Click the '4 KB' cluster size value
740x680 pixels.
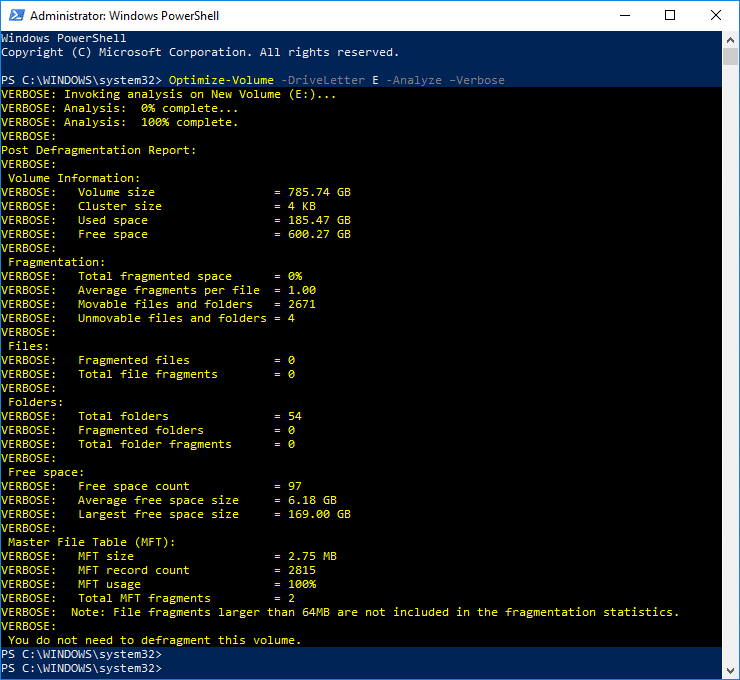[302, 206]
